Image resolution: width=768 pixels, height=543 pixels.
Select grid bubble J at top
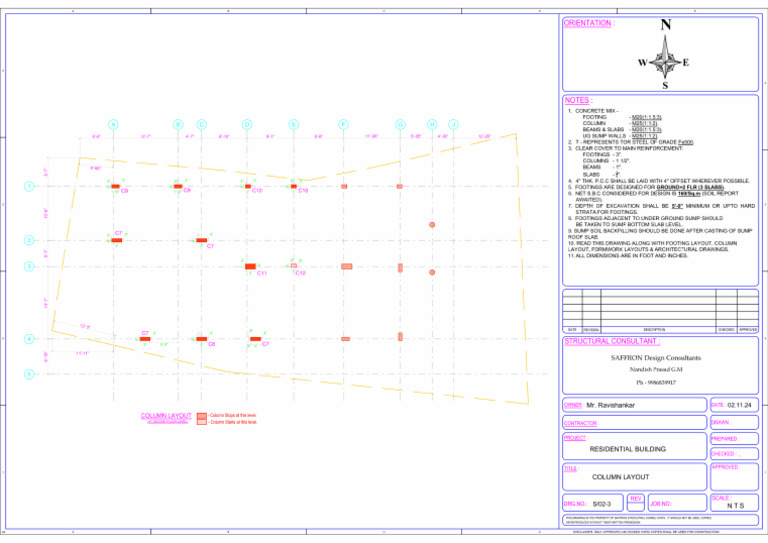coord(454,124)
